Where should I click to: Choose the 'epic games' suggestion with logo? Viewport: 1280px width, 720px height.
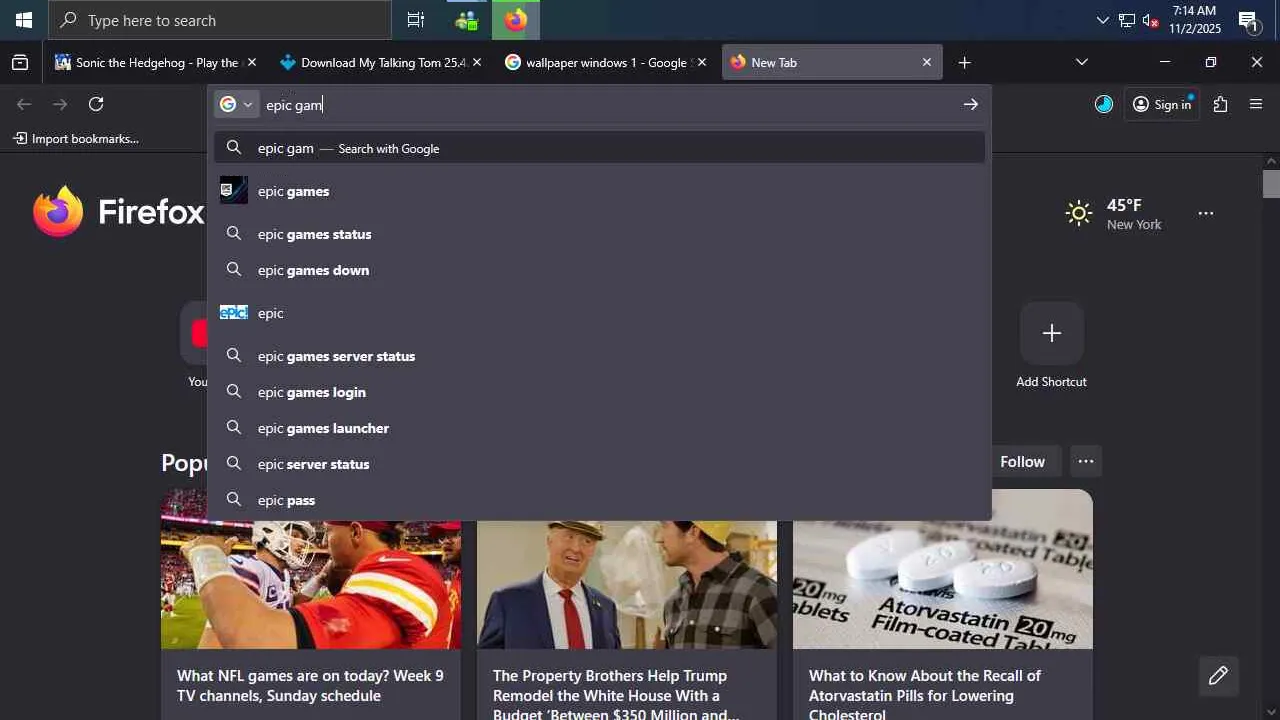point(600,191)
